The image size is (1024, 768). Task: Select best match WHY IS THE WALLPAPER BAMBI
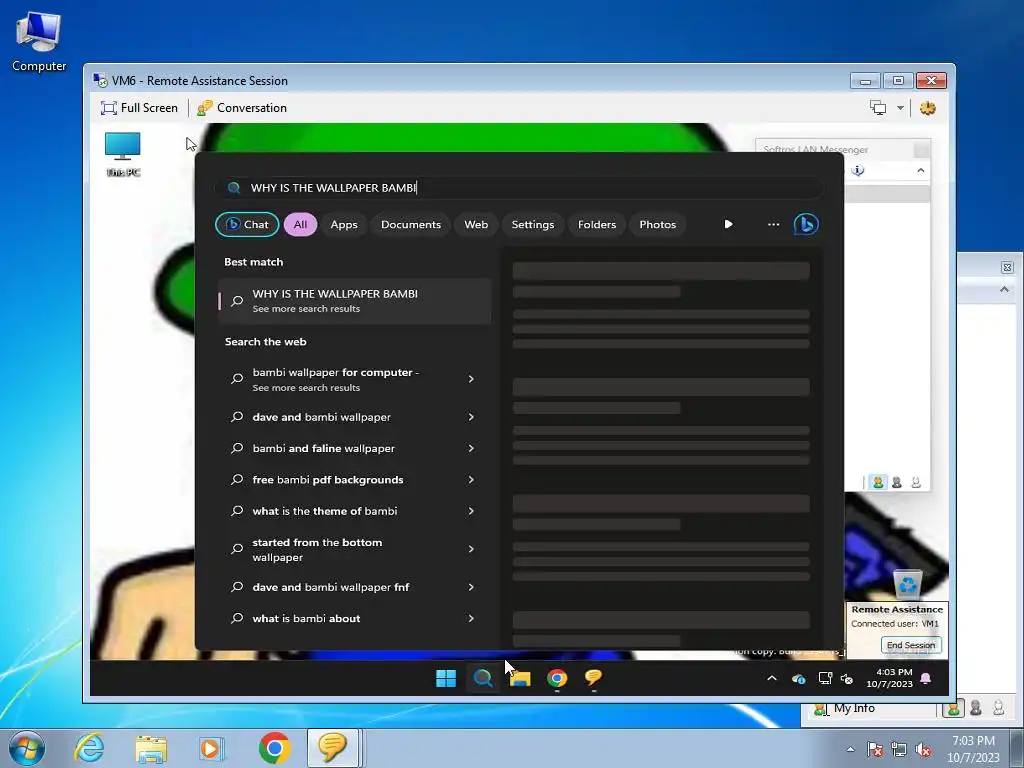pos(355,301)
